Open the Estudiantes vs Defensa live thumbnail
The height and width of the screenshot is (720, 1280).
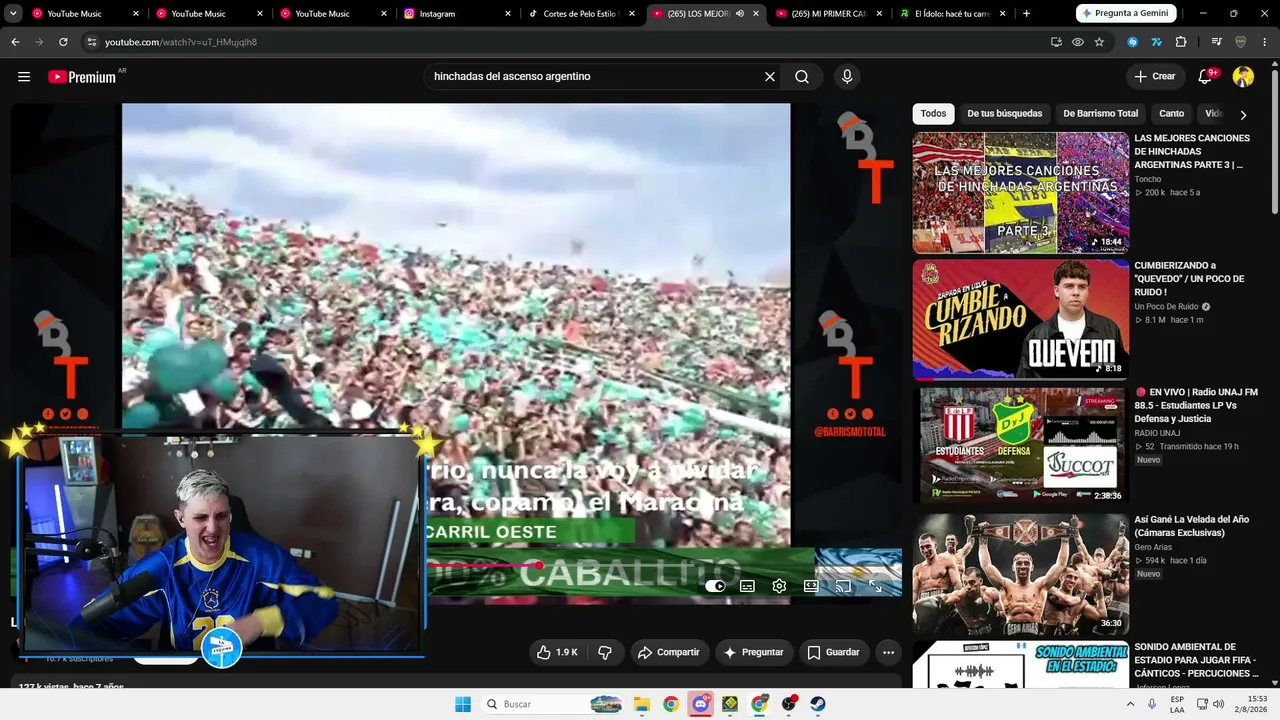pos(1020,446)
